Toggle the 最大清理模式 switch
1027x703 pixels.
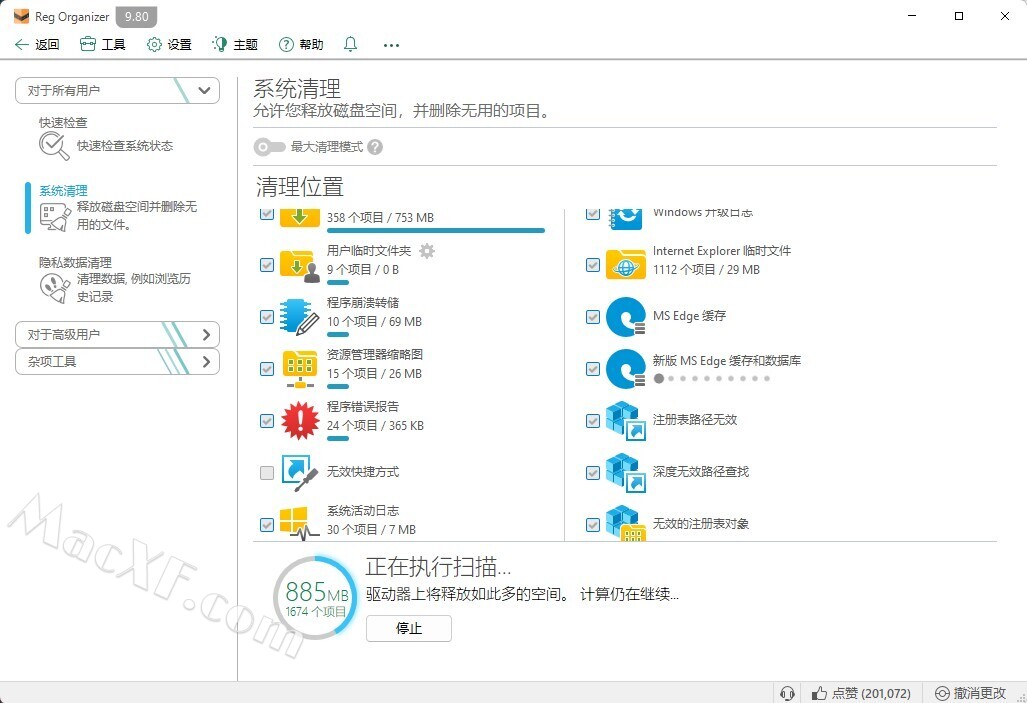(x=269, y=147)
